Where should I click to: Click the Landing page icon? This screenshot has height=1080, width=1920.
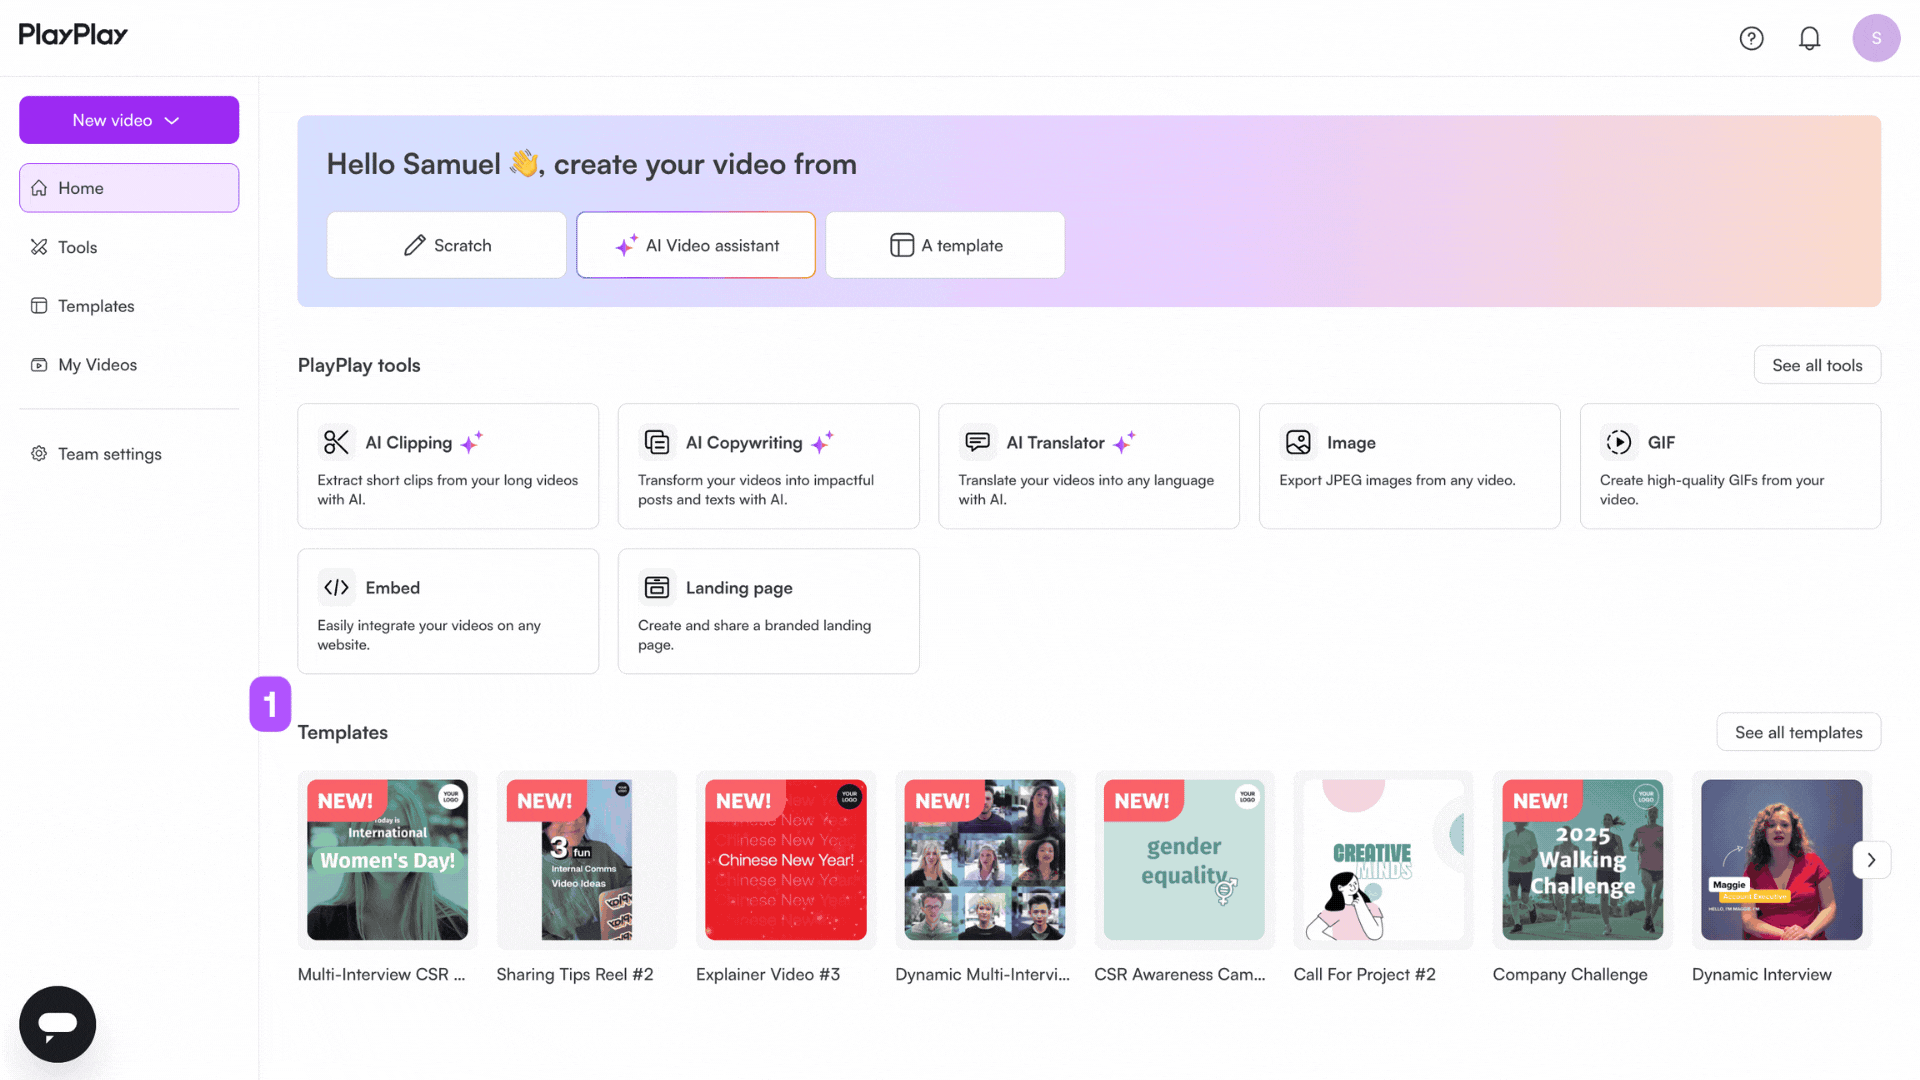(657, 587)
